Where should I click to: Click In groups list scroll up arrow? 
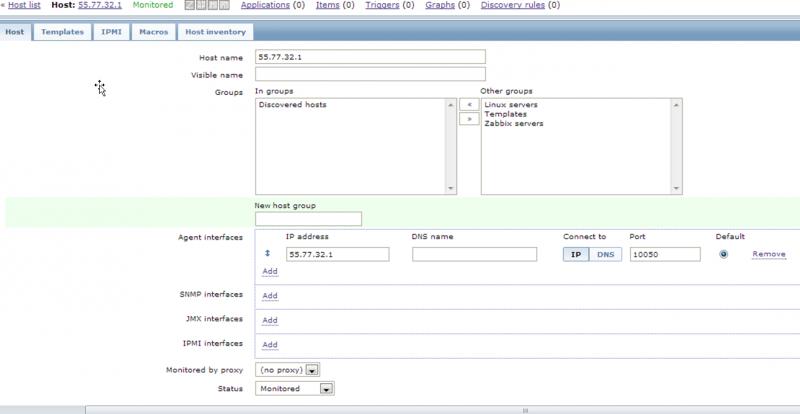[451, 105]
